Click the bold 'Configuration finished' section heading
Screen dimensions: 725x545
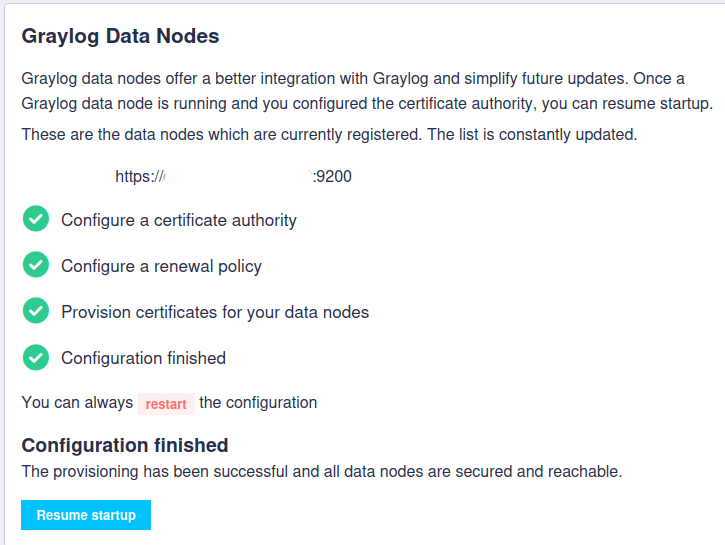pos(125,445)
